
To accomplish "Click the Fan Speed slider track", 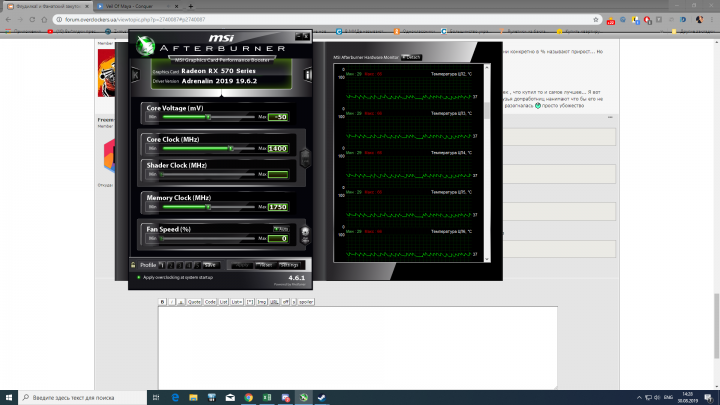I will click(208, 238).
